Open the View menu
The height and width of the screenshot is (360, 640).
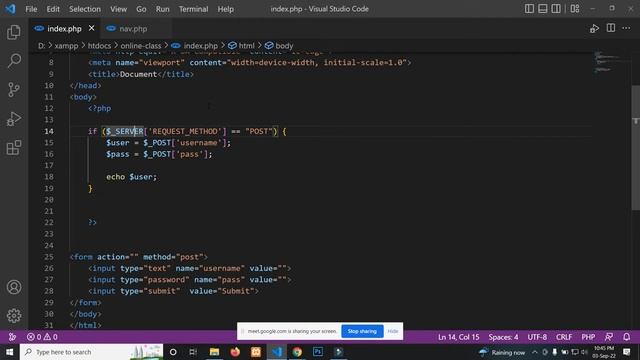[x=118, y=9]
